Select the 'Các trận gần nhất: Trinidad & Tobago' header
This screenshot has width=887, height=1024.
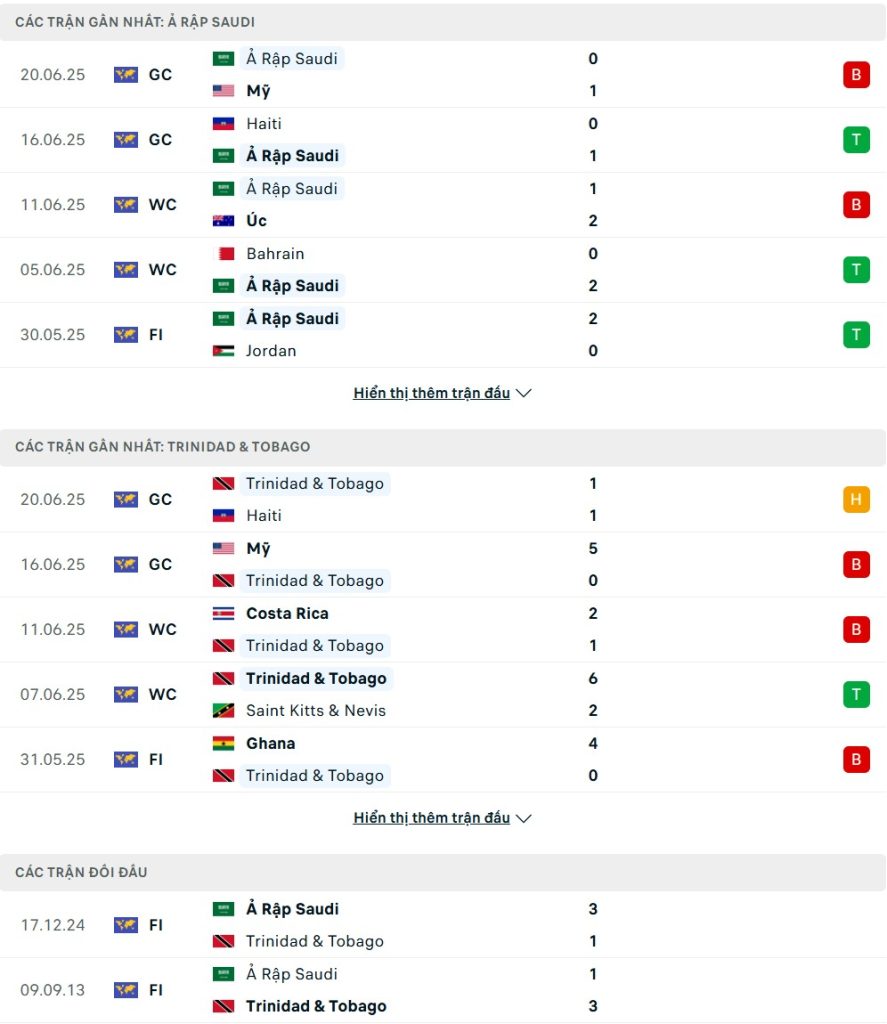tap(163, 447)
